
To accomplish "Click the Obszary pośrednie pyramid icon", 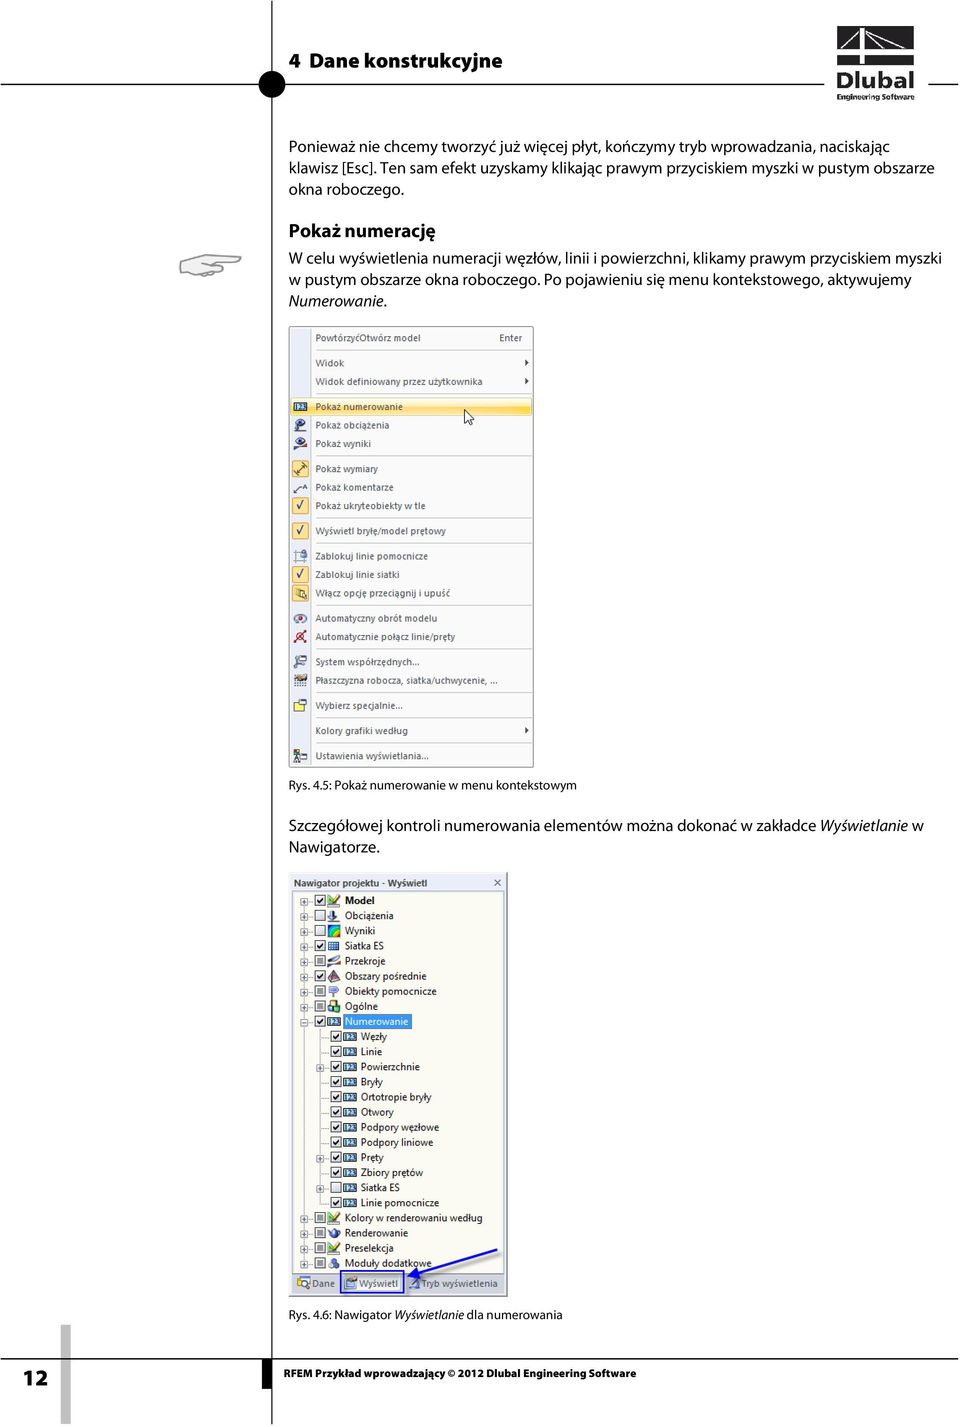I will 334,976.
